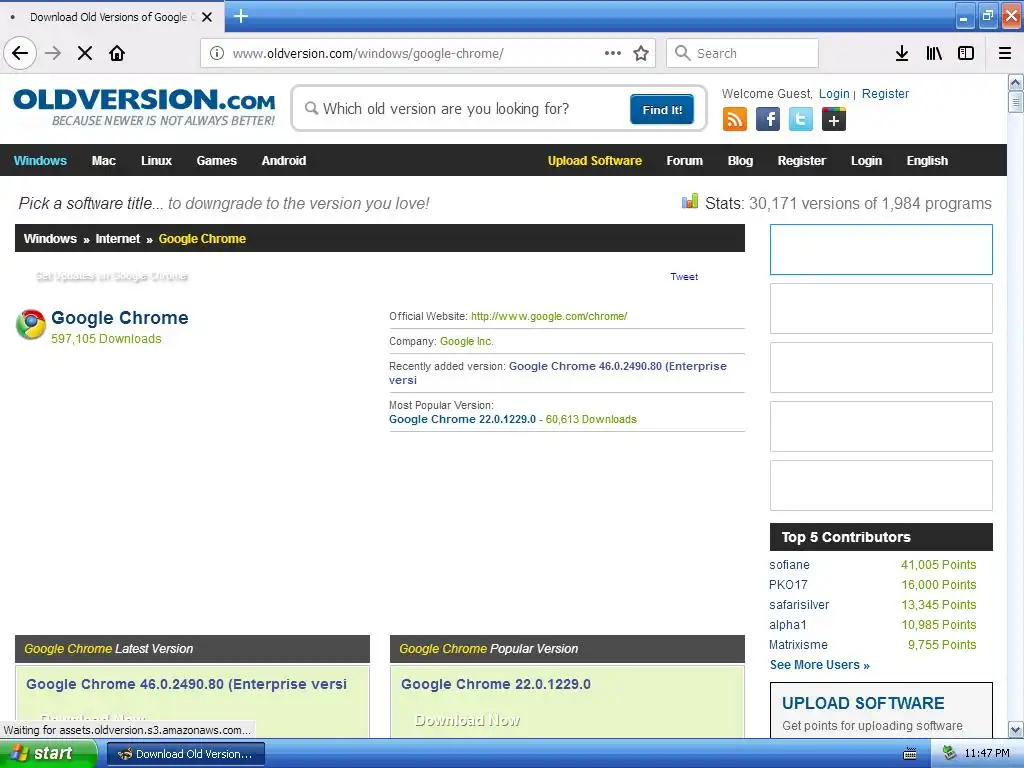
Task: Click Internet in the breadcrumb
Action: pyautogui.click(x=118, y=238)
